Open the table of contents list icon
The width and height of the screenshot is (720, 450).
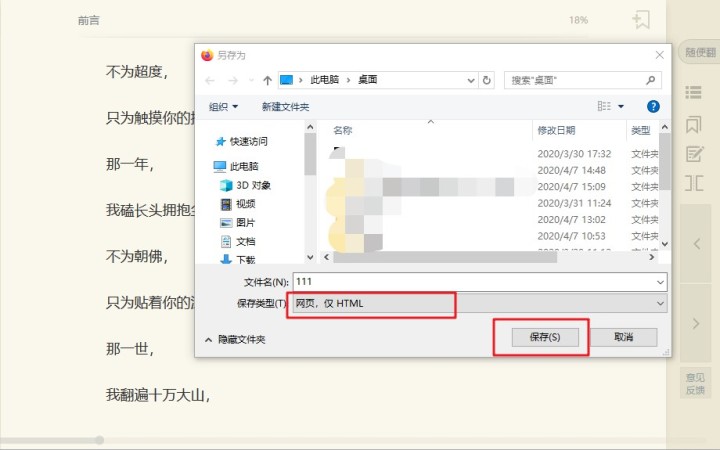coord(693,92)
